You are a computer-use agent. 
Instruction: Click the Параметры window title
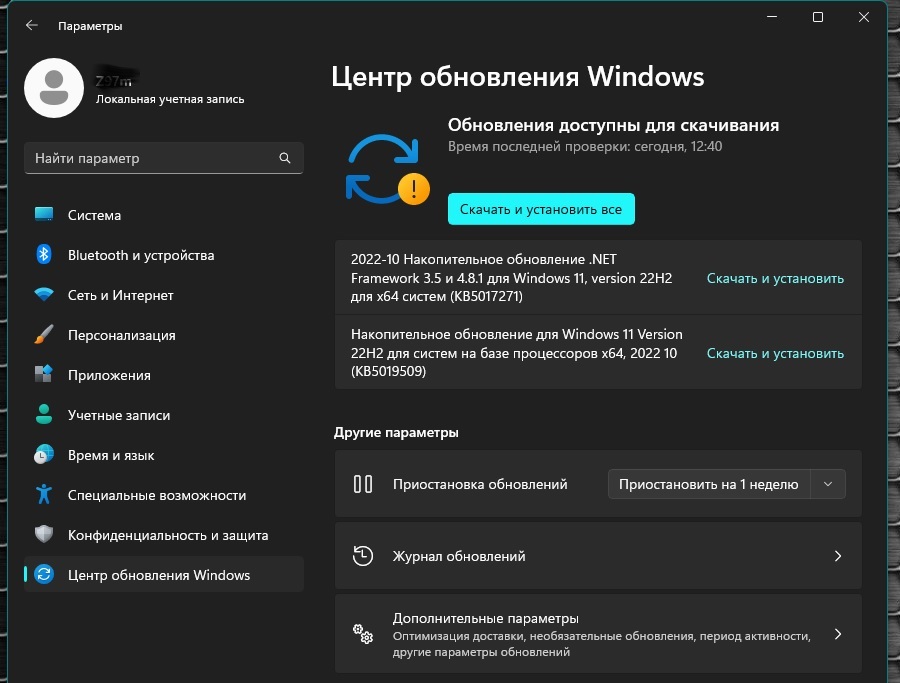coord(90,26)
